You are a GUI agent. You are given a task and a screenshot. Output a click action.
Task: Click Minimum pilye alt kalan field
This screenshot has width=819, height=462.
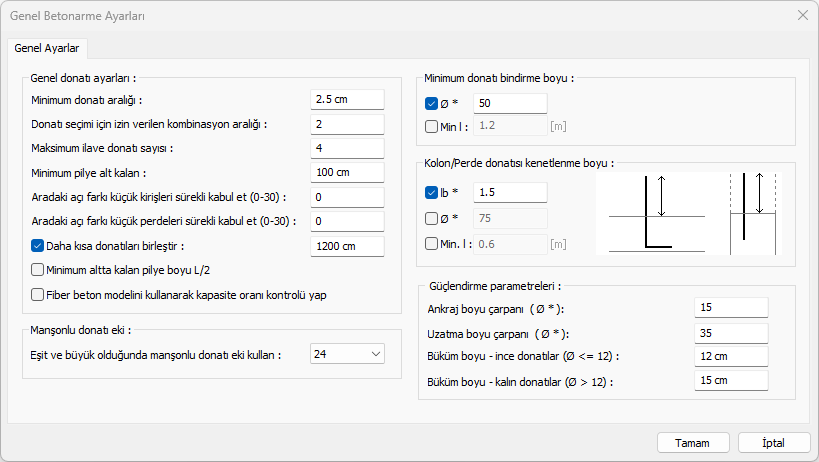(x=347, y=173)
